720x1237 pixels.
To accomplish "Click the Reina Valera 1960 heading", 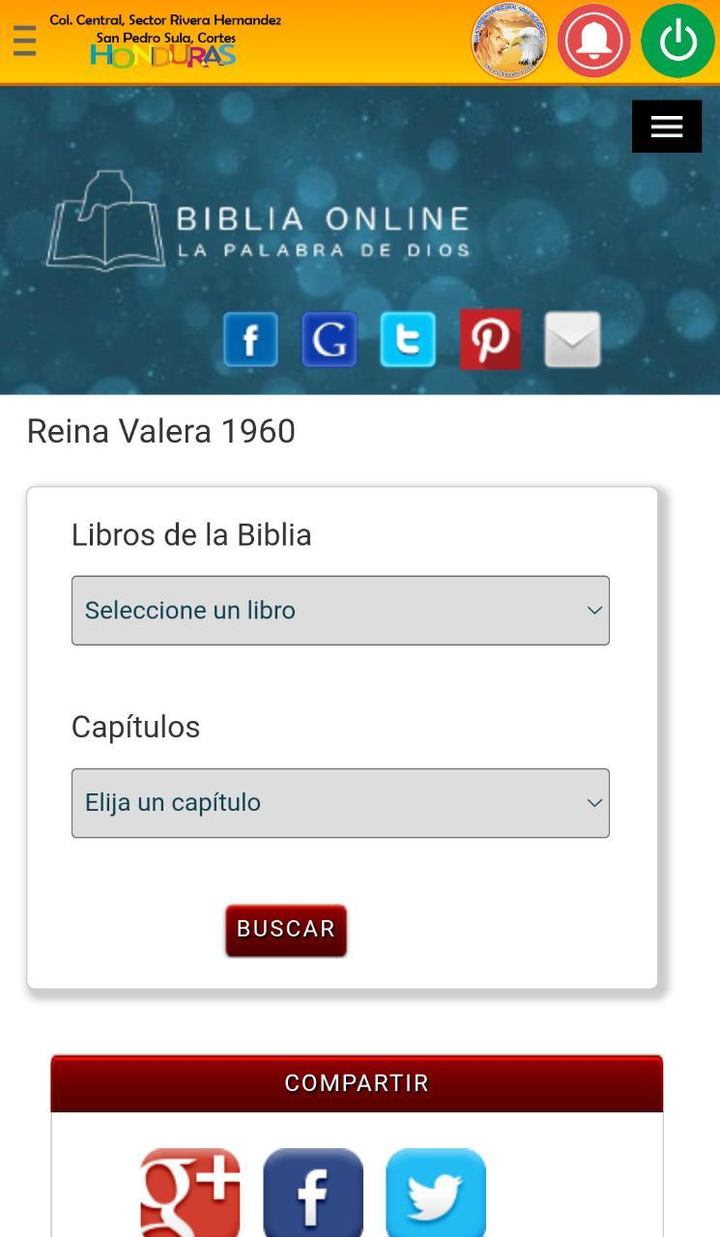I will (x=160, y=431).
